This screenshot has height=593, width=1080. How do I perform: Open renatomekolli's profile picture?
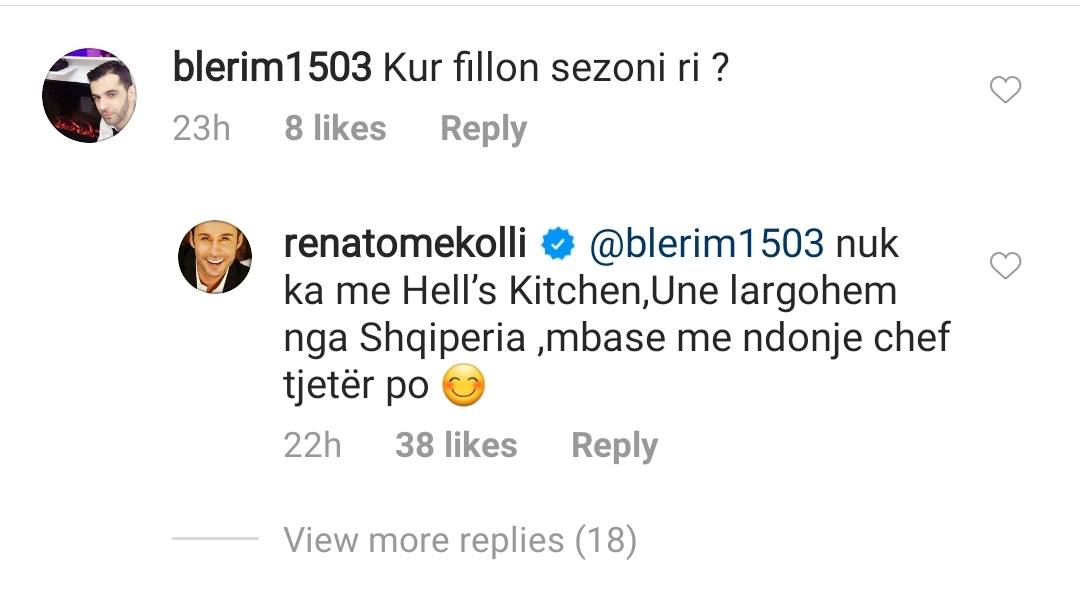click(x=215, y=257)
